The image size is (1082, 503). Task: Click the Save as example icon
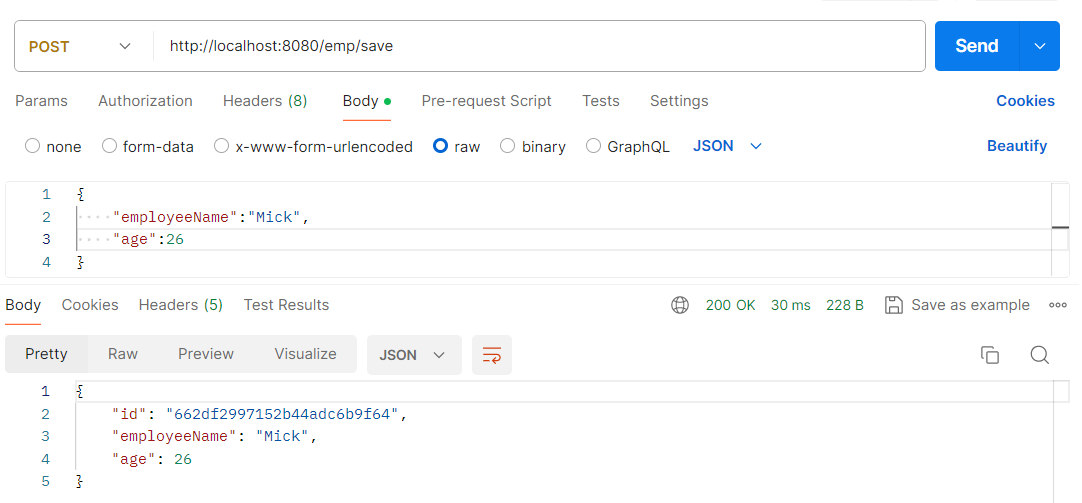[x=895, y=305]
